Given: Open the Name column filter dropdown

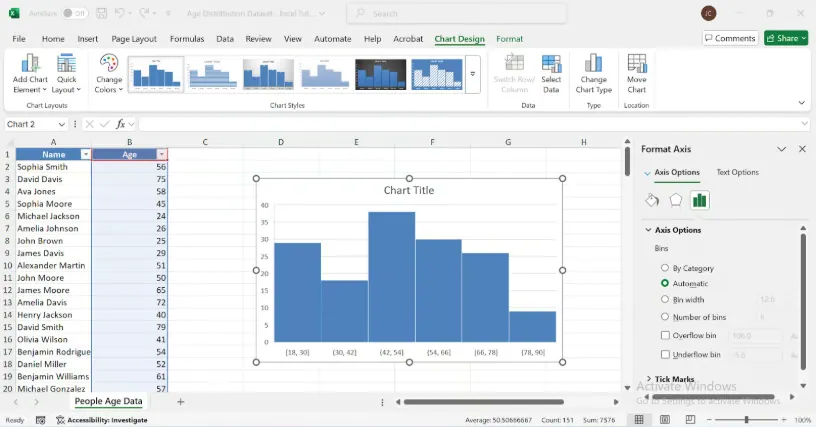Looking at the screenshot, I should [85, 155].
